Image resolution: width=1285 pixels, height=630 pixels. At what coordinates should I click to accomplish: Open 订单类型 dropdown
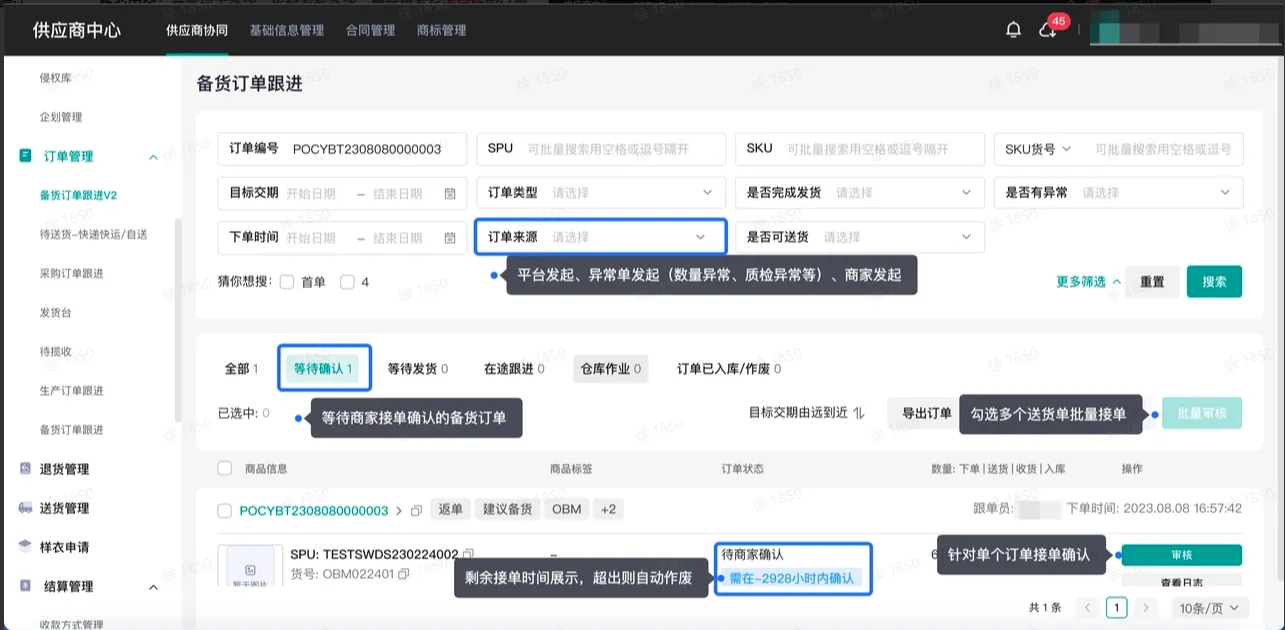point(601,192)
